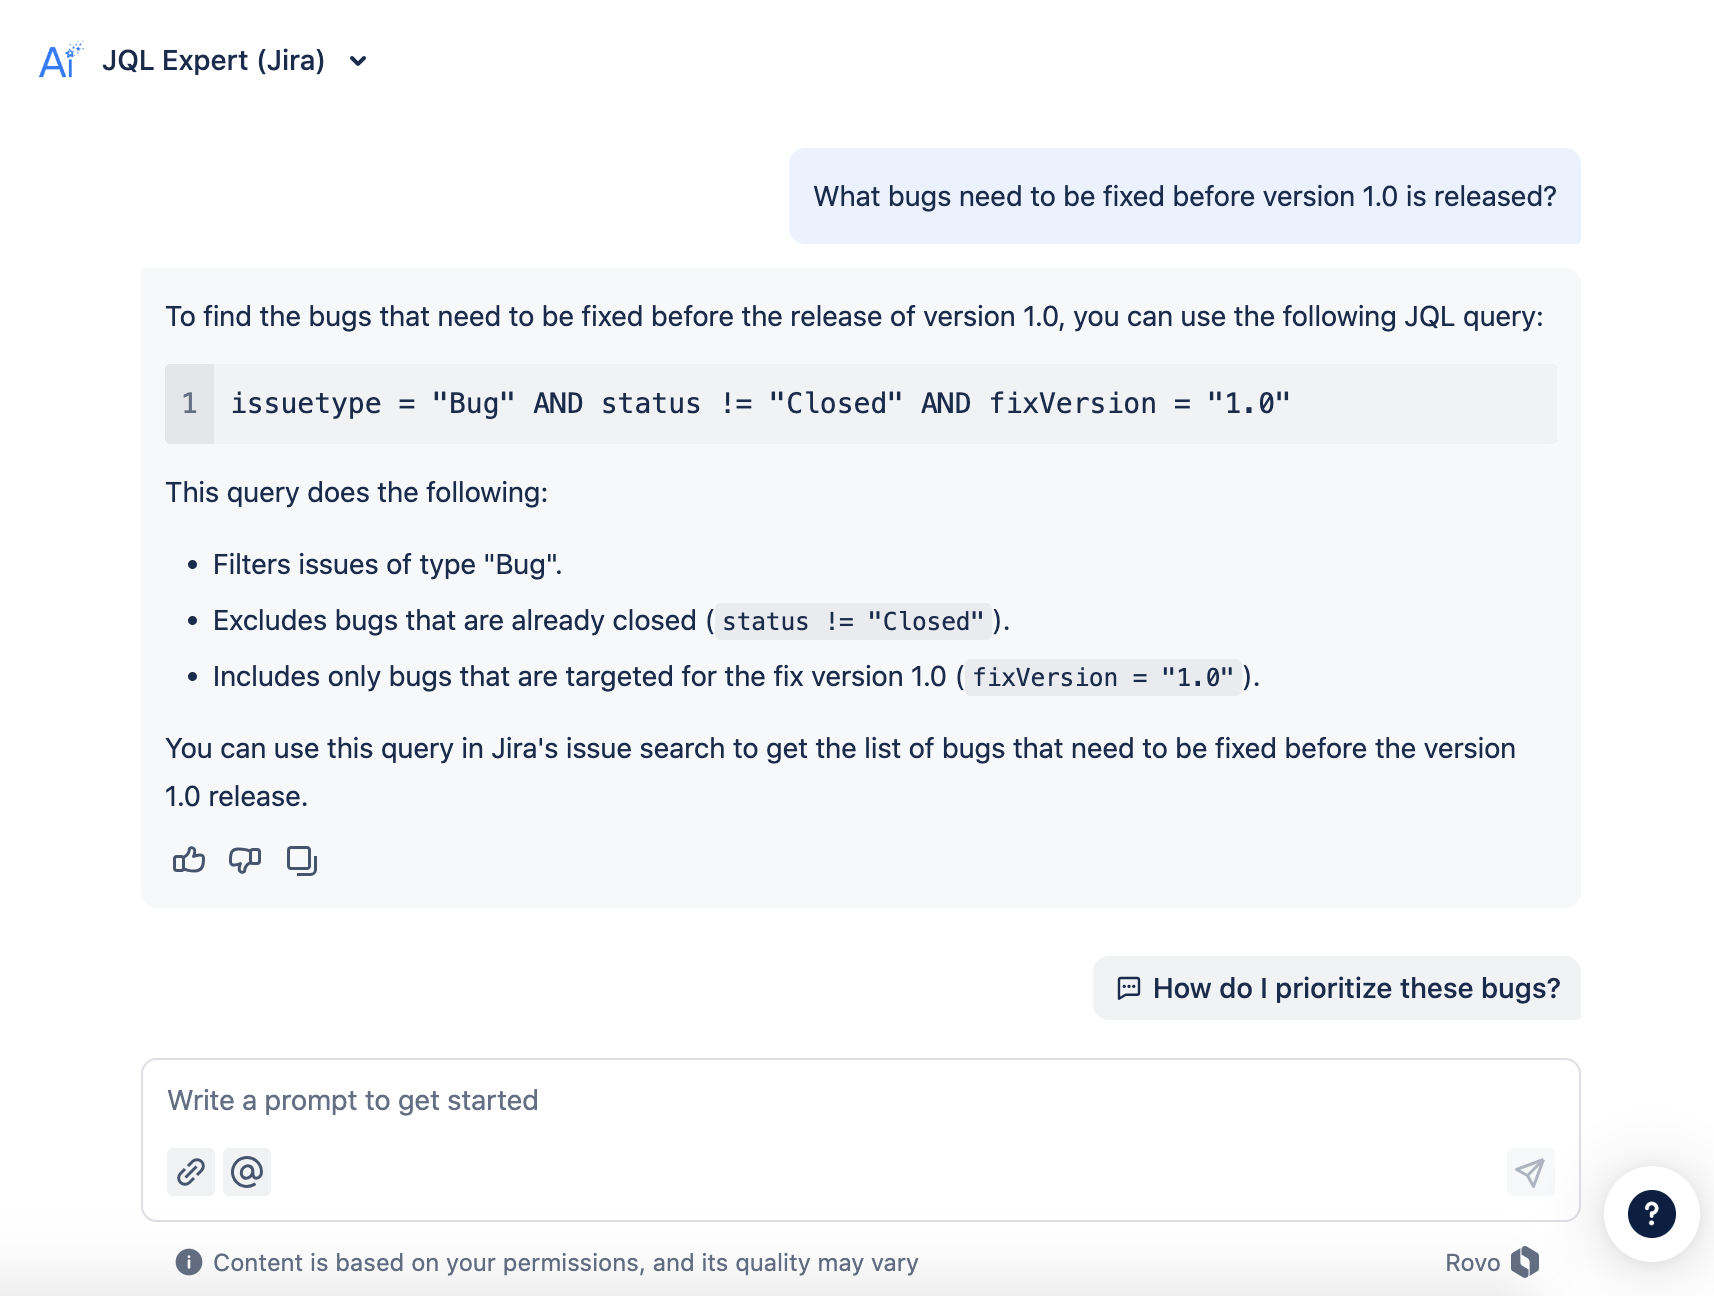The height and width of the screenshot is (1296, 1714).
Task: Open the JQL Expert agent dropdown chevron
Action: click(x=358, y=61)
